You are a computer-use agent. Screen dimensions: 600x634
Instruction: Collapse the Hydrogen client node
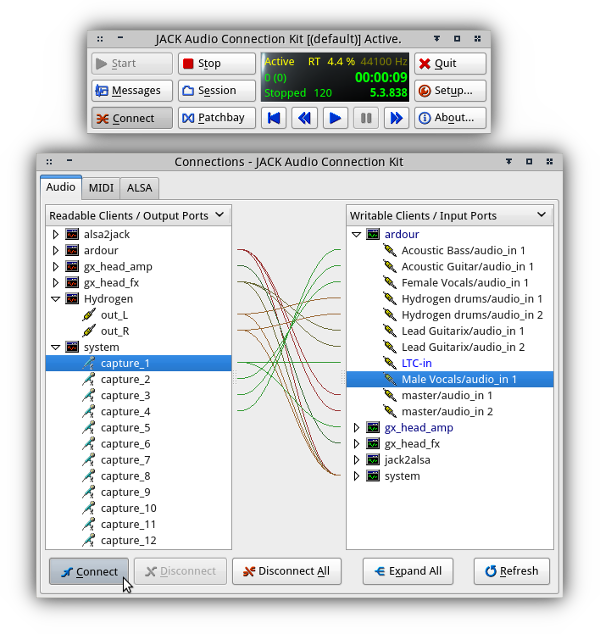(56, 299)
